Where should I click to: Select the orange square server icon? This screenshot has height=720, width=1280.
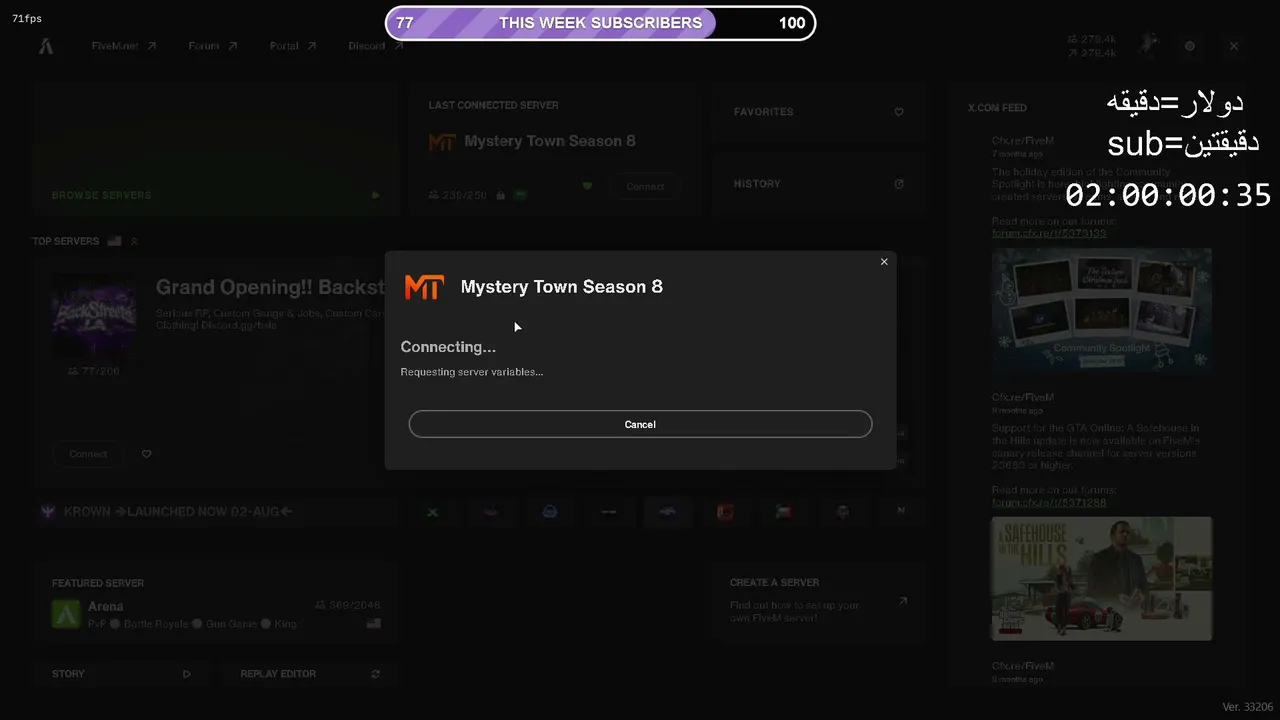[725, 512]
